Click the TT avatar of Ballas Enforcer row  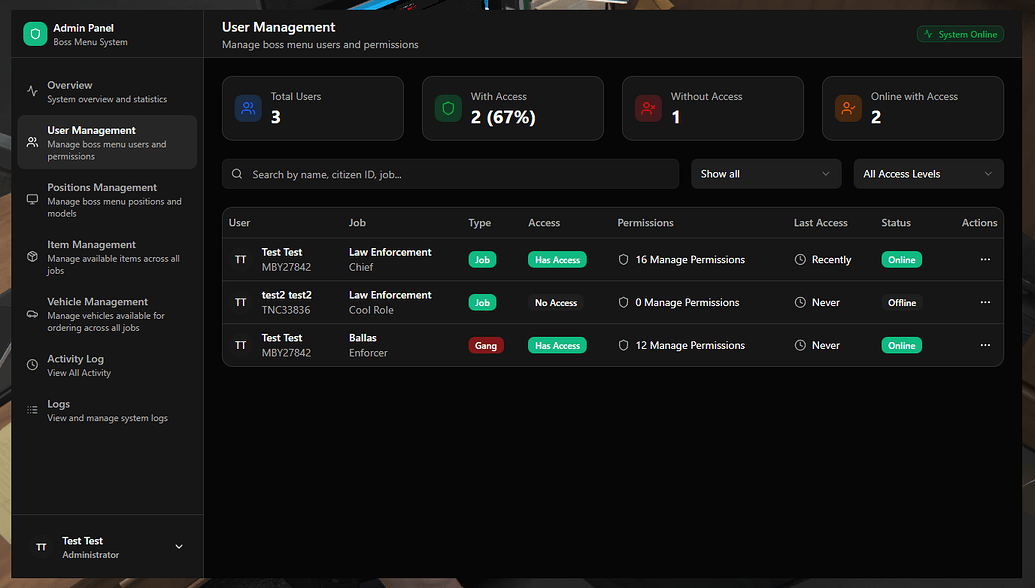[x=241, y=345]
